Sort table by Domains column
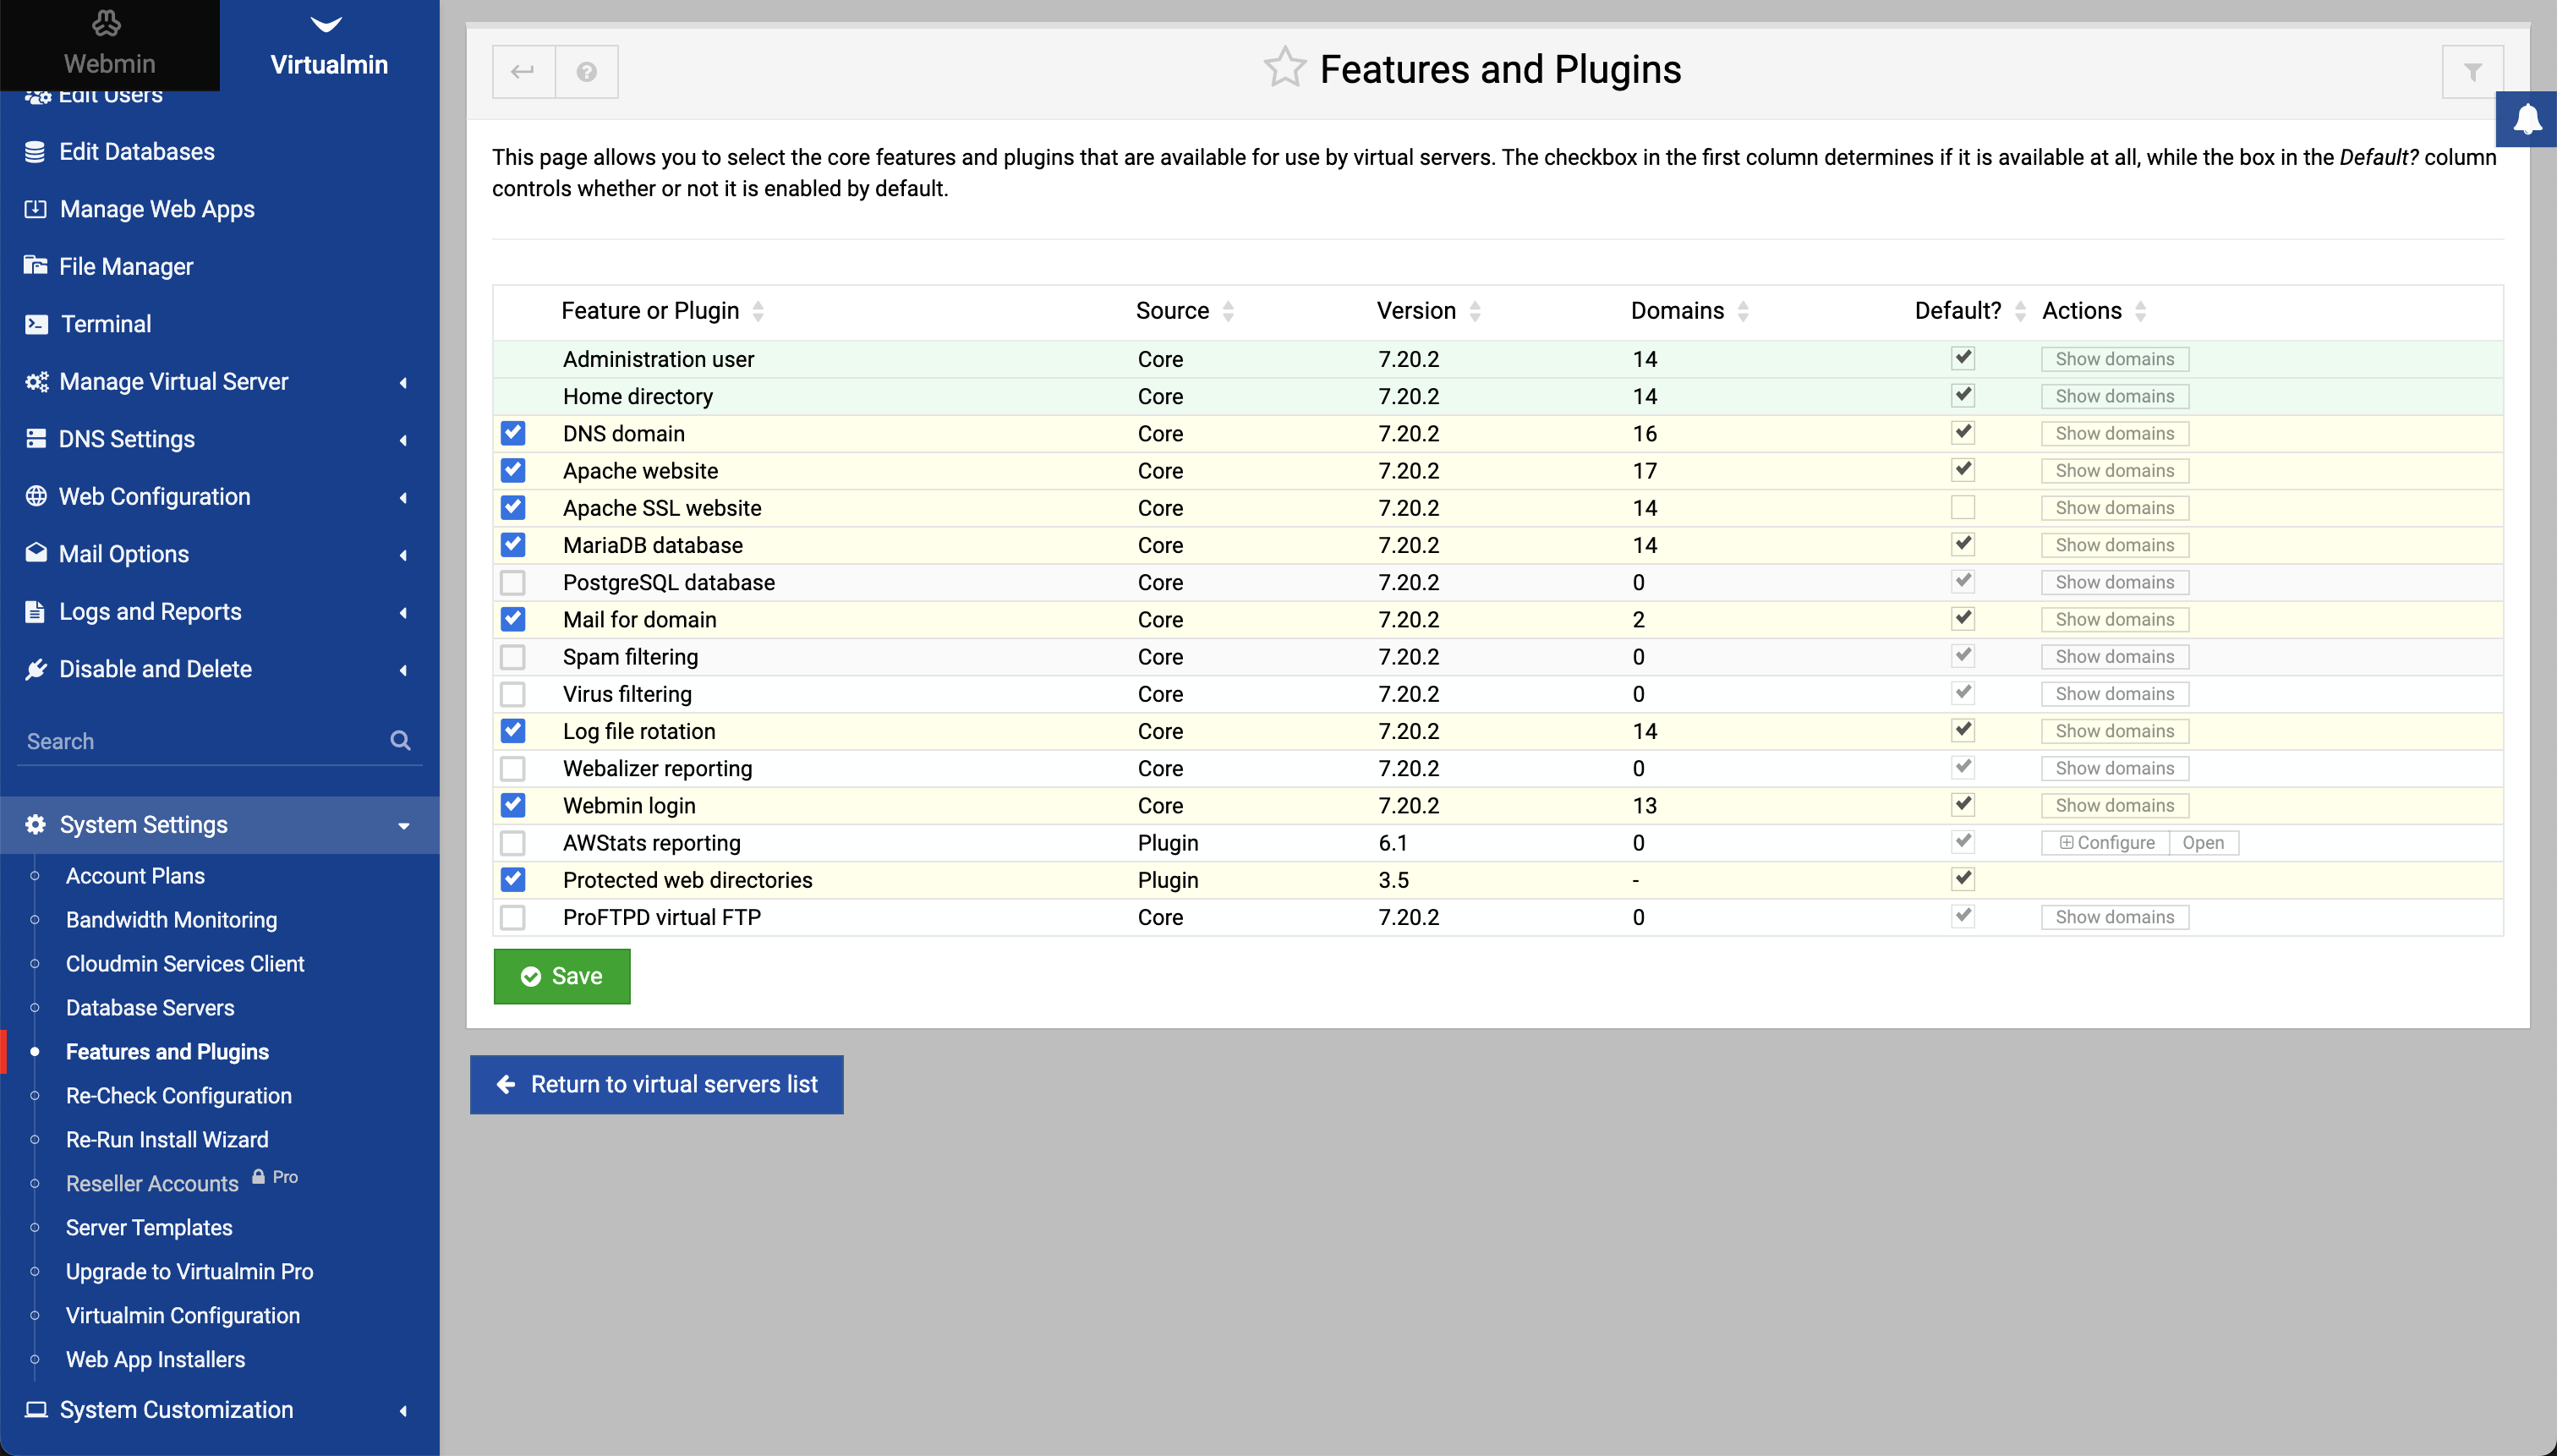This screenshot has width=2557, height=1456. pos(1678,311)
